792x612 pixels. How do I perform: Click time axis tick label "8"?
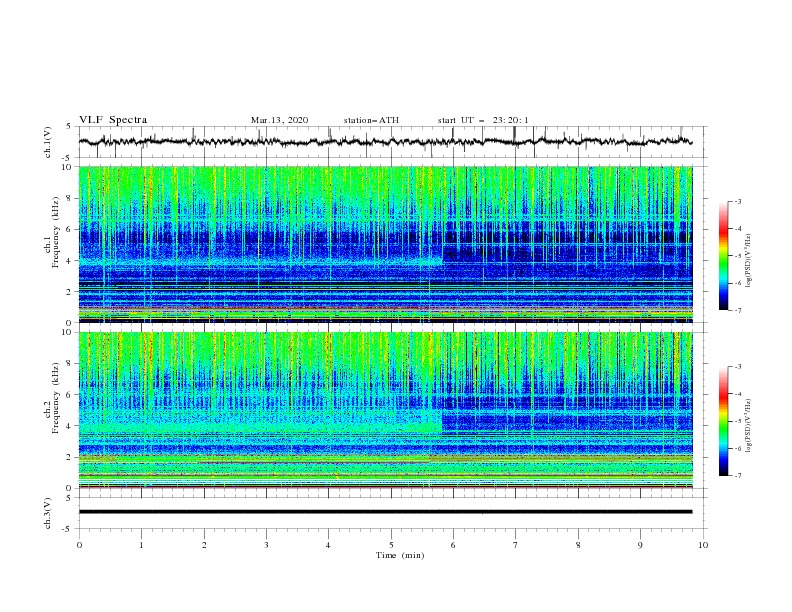click(578, 545)
